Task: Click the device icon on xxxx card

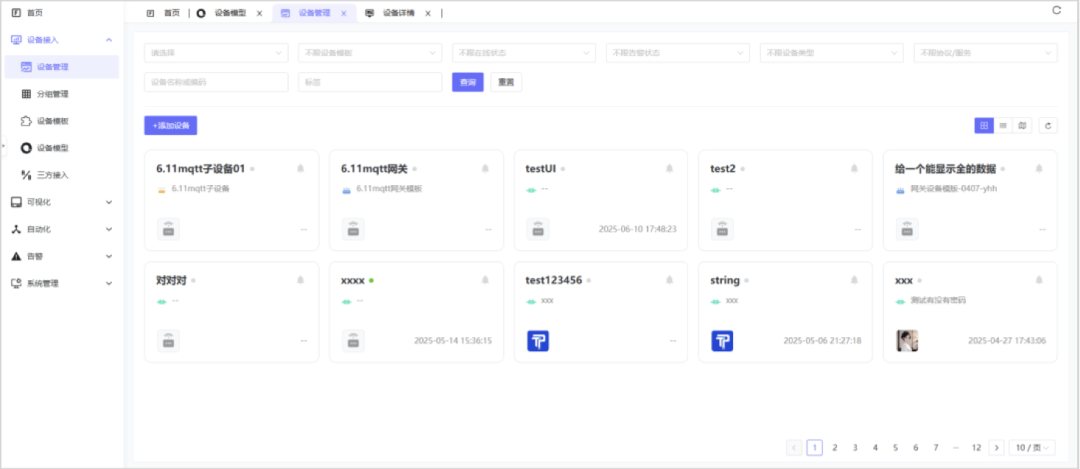Action: [x=353, y=340]
